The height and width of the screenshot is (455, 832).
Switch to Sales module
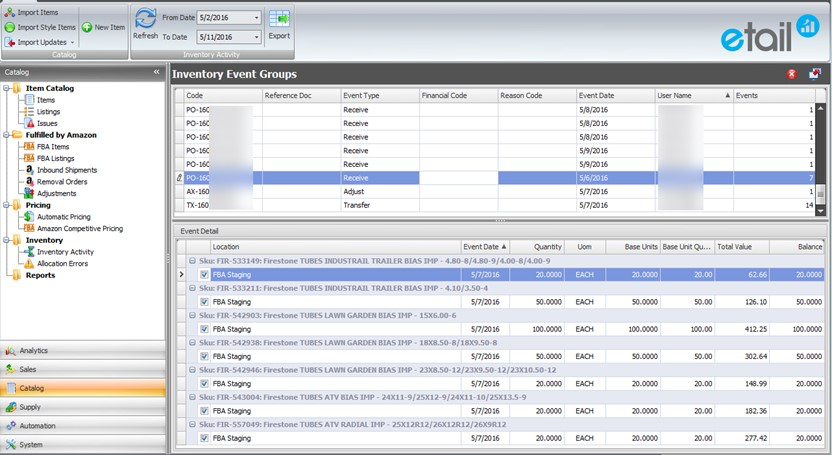pos(83,369)
